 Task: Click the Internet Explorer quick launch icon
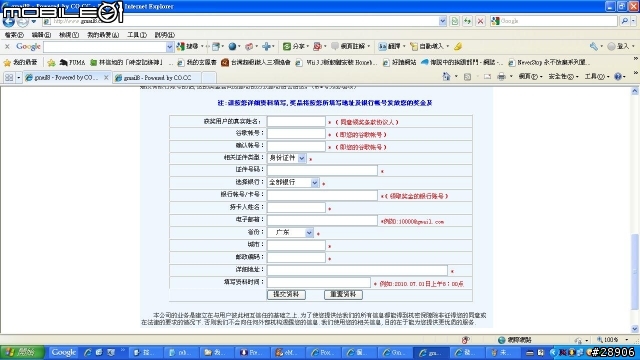[87, 352]
